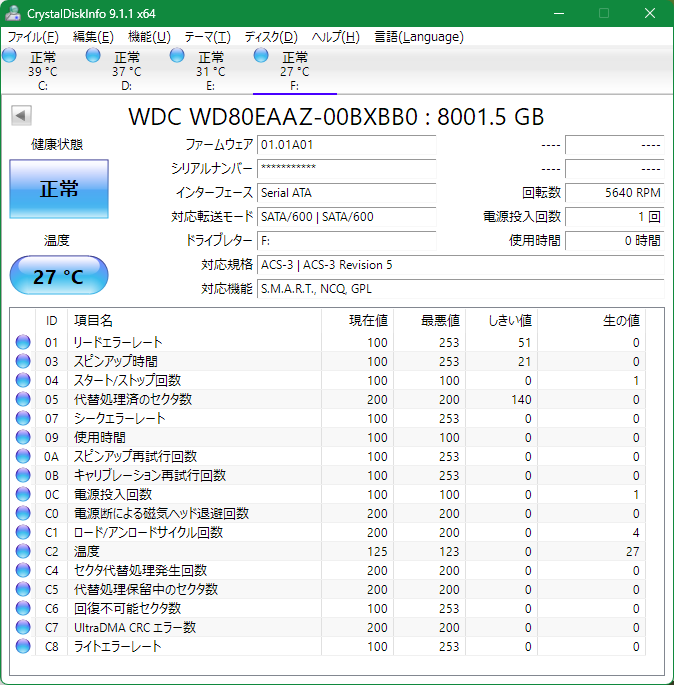The width and height of the screenshot is (674, 685).
Task: Click status orb of row C1 ロード/アンロードサイクル回数
Action: (x=23, y=532)
